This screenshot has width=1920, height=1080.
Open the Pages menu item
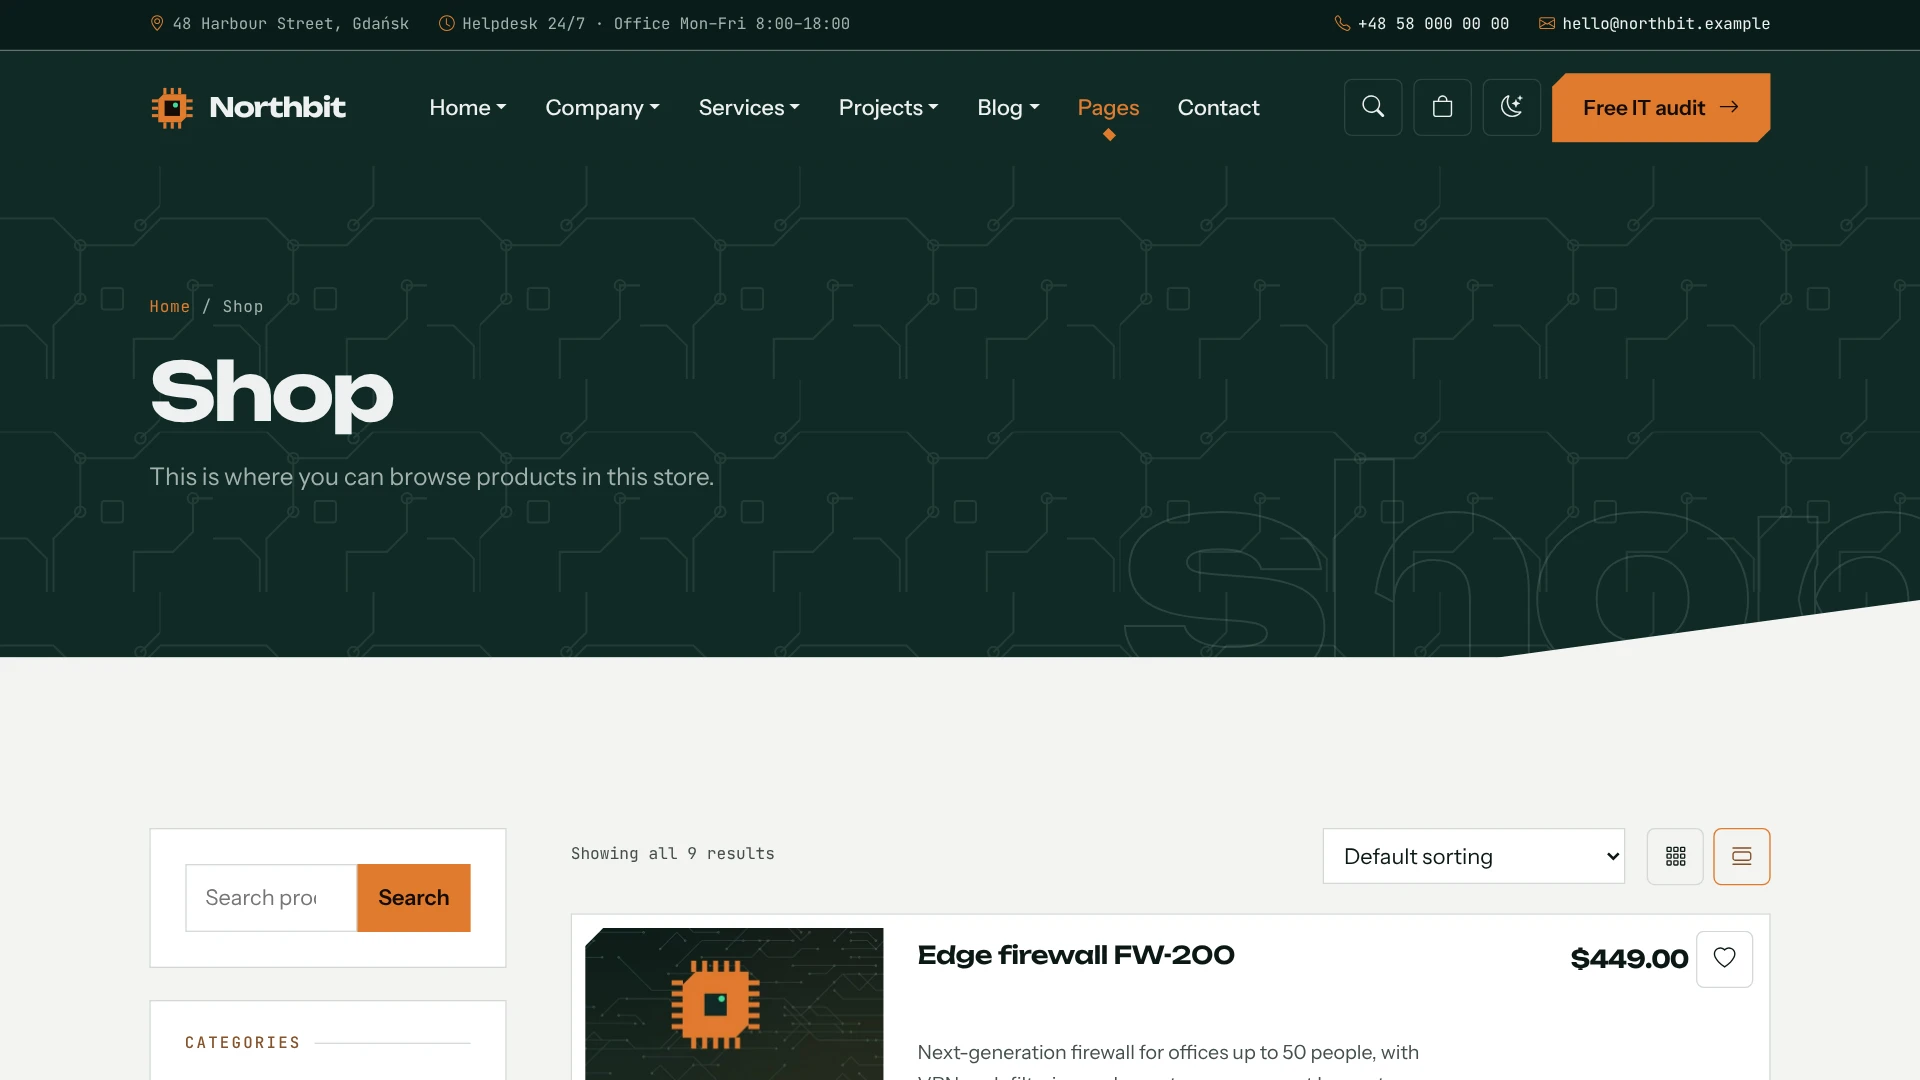tap(1108, 107)
